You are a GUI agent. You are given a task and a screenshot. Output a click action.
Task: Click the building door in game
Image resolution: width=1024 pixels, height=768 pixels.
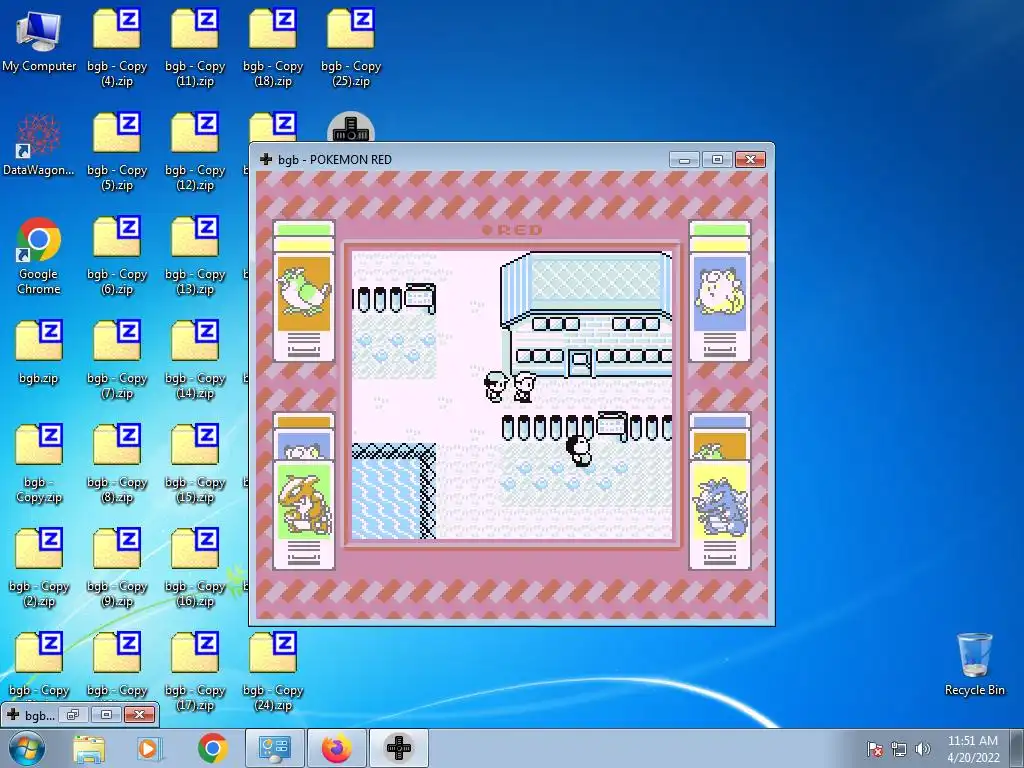tap(580, 363)
